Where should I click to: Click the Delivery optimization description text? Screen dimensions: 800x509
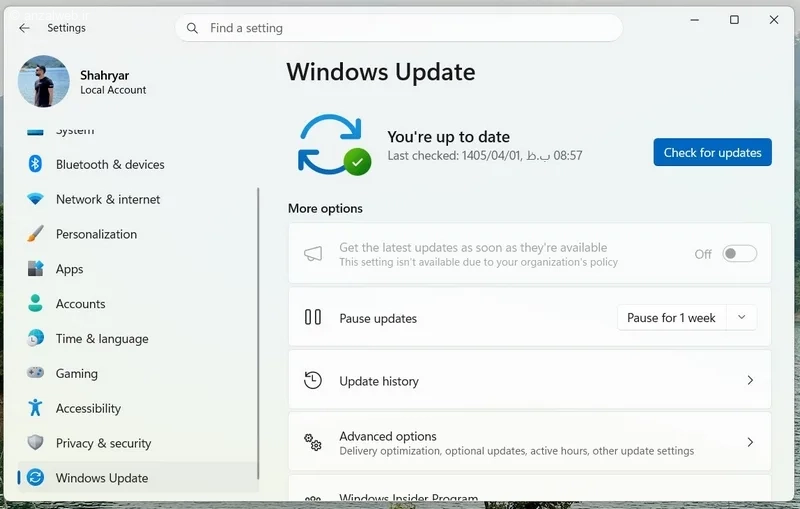(517, 451)
